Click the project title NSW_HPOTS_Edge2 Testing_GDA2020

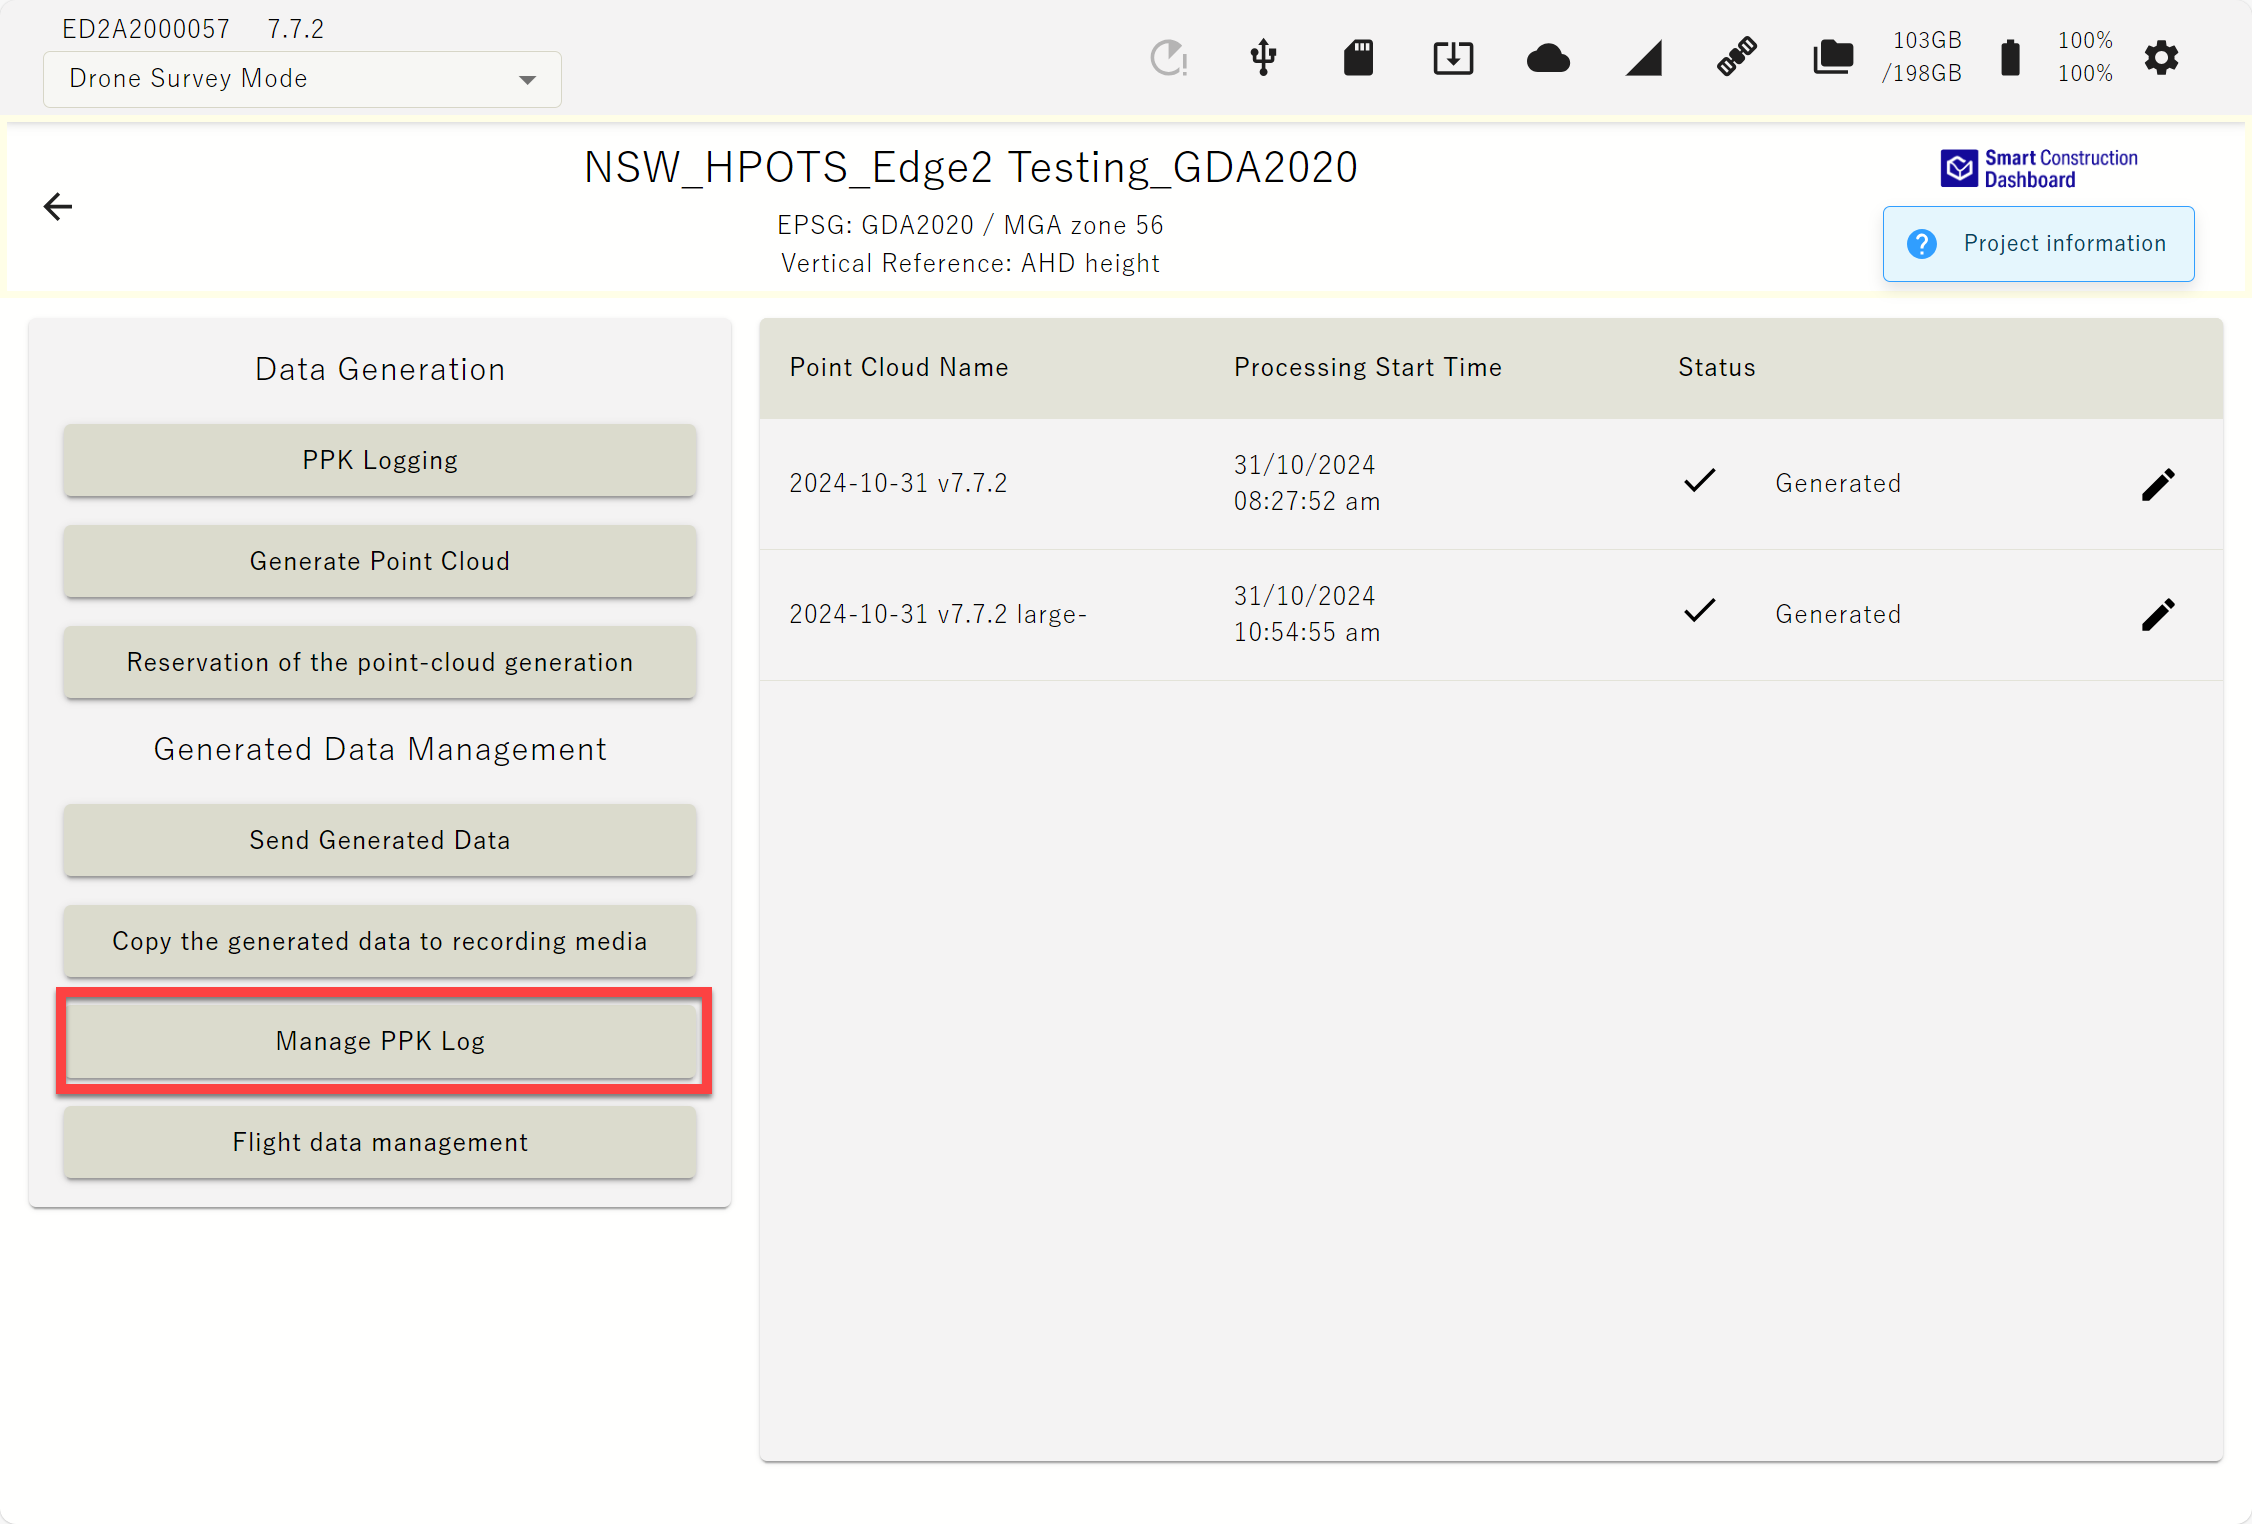[x=970, y=167]
